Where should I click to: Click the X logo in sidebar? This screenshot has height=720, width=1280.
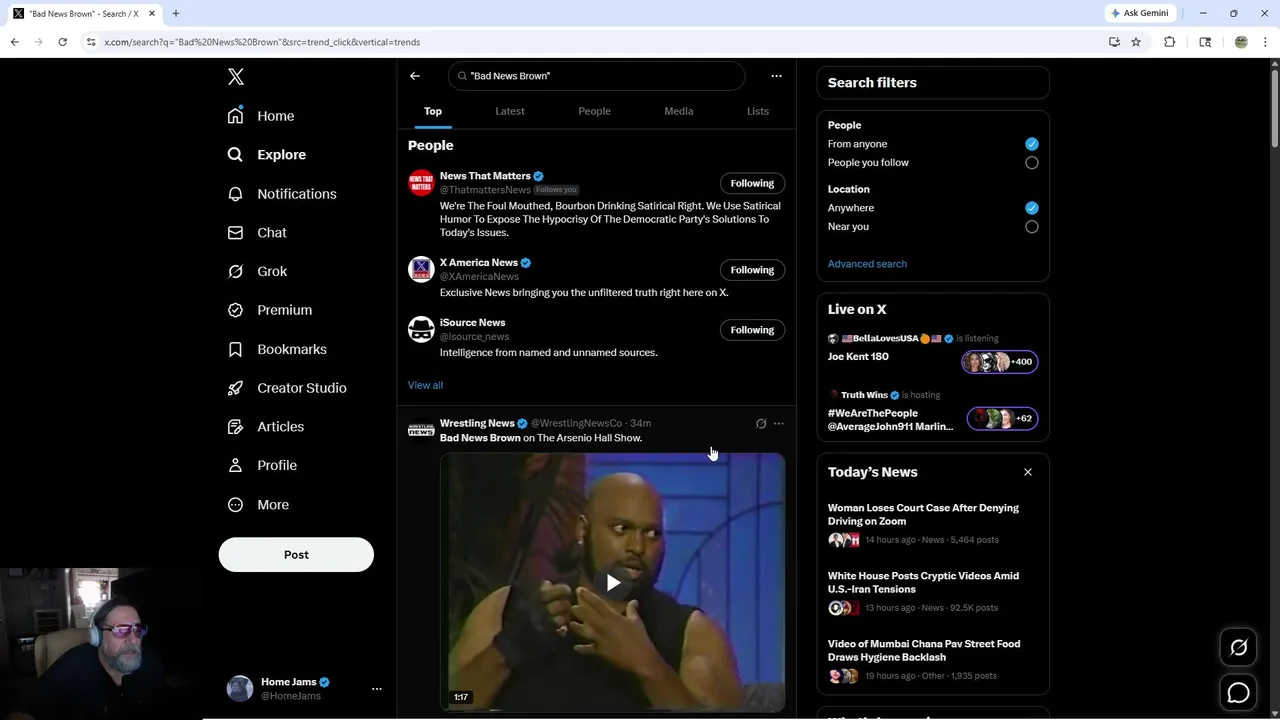[236, 77]
